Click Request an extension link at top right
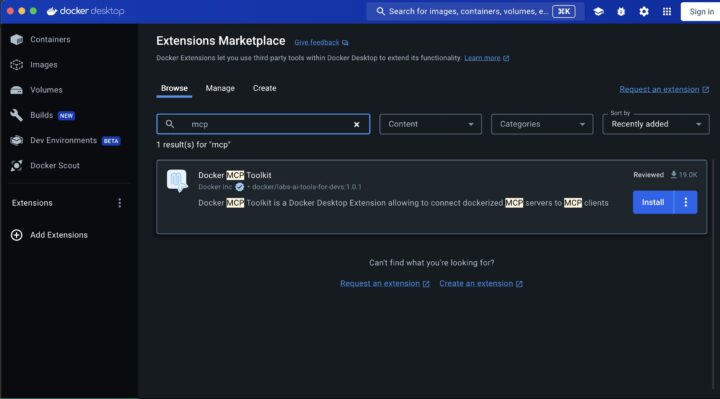Viewport: 720px width, 399px height. point(659,90)
